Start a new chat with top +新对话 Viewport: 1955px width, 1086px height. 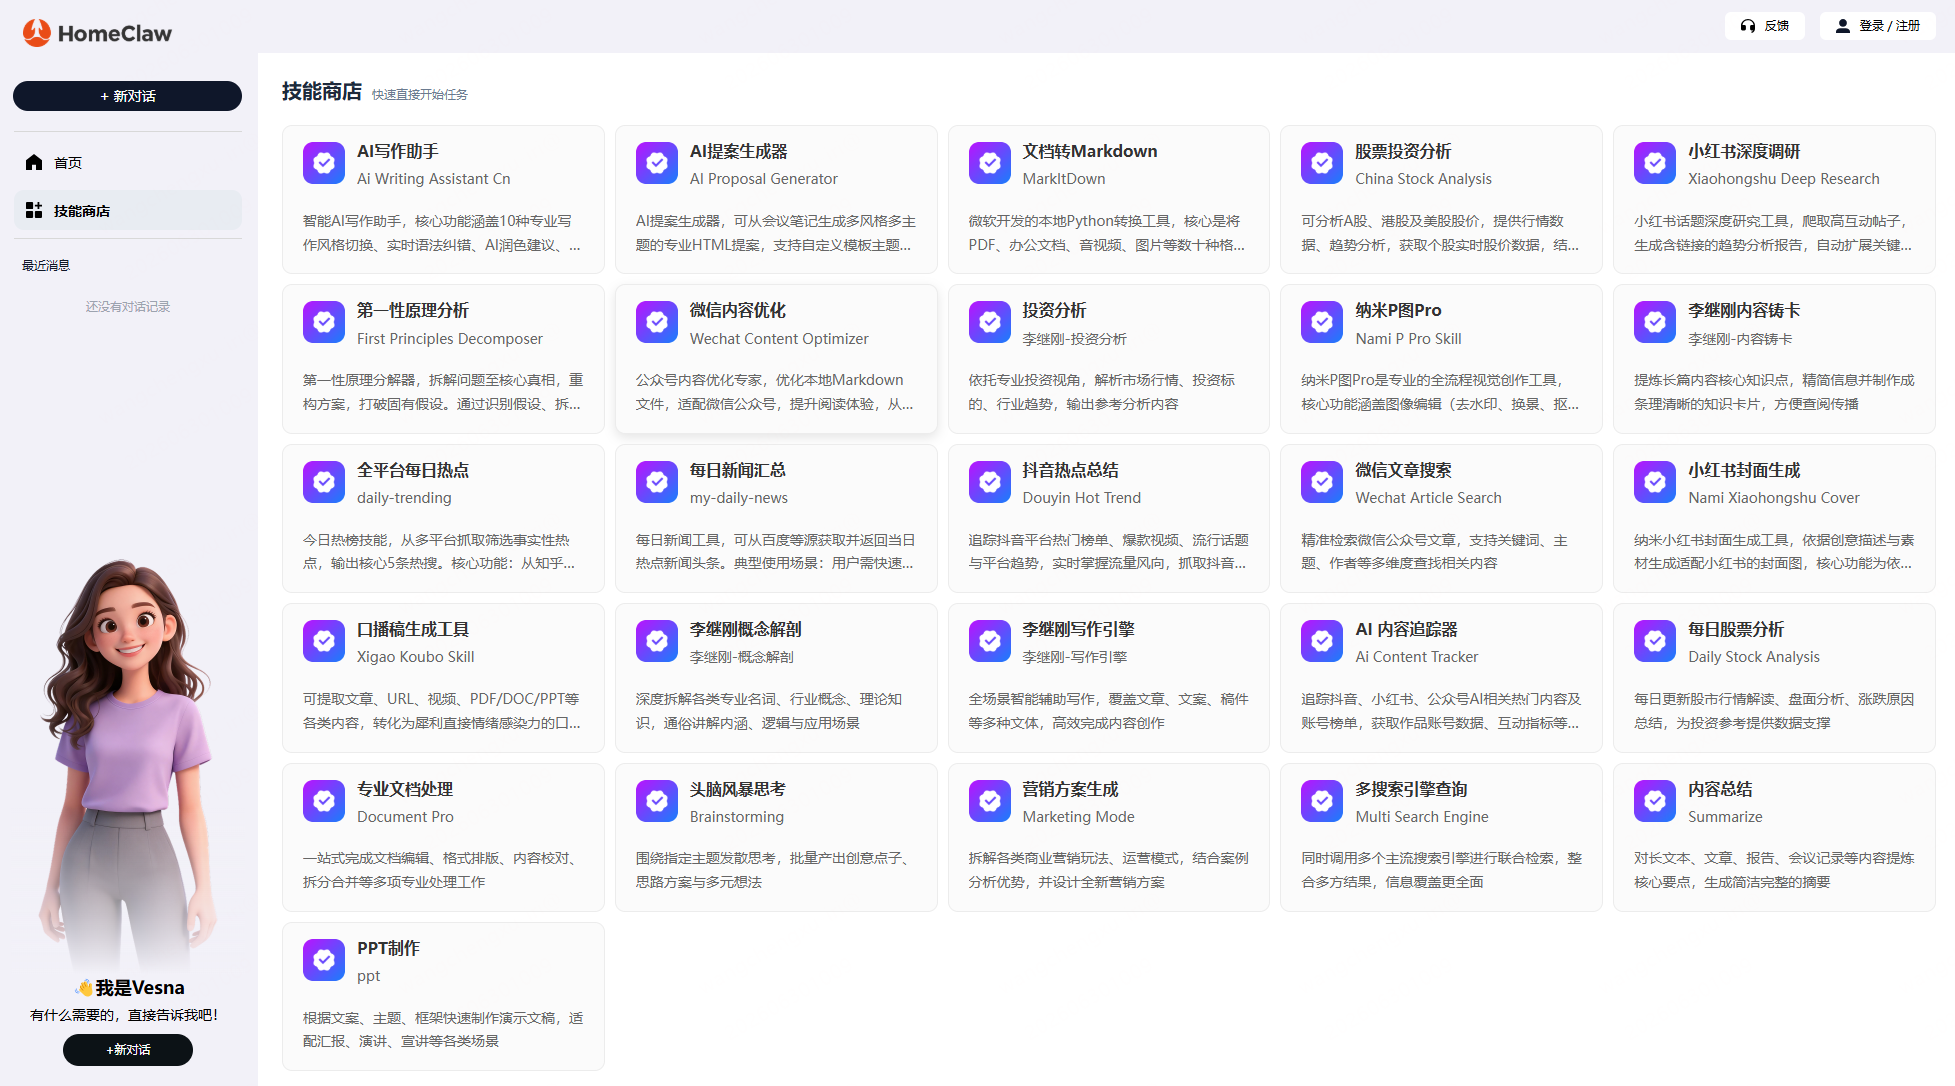(x=127, y=96)
